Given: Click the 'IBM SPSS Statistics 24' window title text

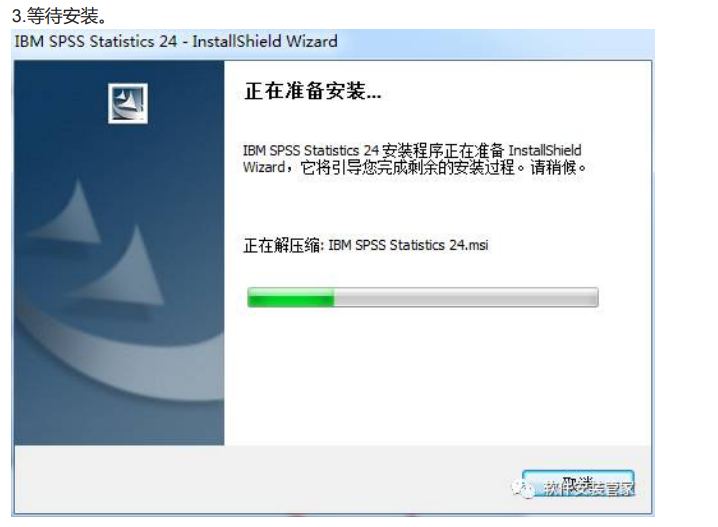Looking at the screenshot, I should [x=96, y=42].
